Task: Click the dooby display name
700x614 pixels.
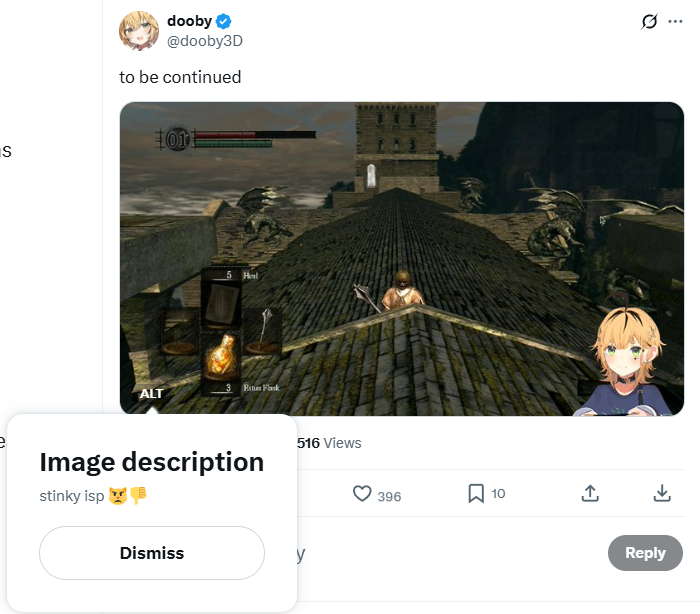Action: (x=189, y=21)
